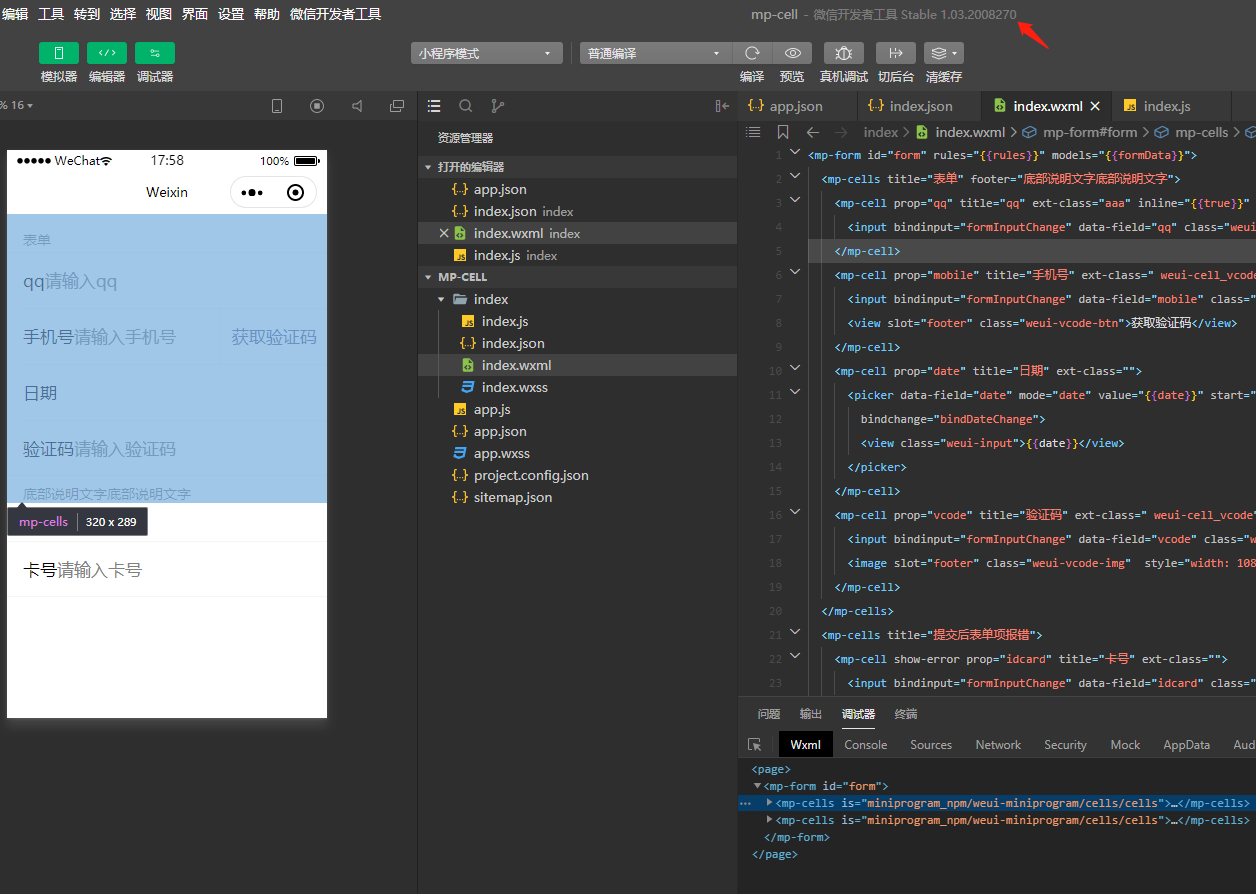The image size is (1256, 894).
Task: Click the 获取验证码 button in simulator
Action: point(274,337)
